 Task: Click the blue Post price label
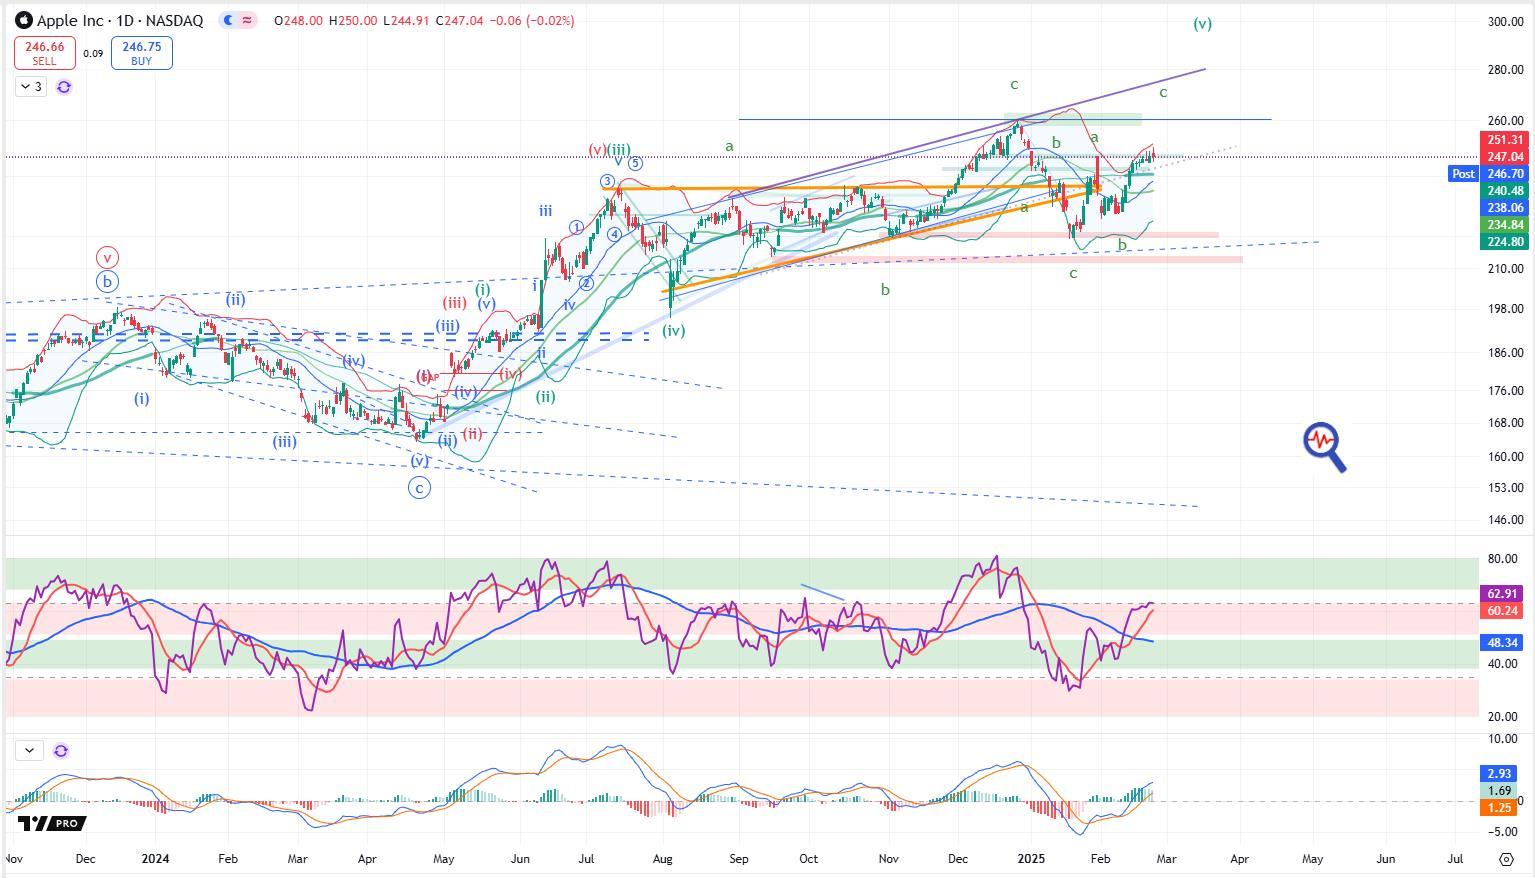[1463, 174]
